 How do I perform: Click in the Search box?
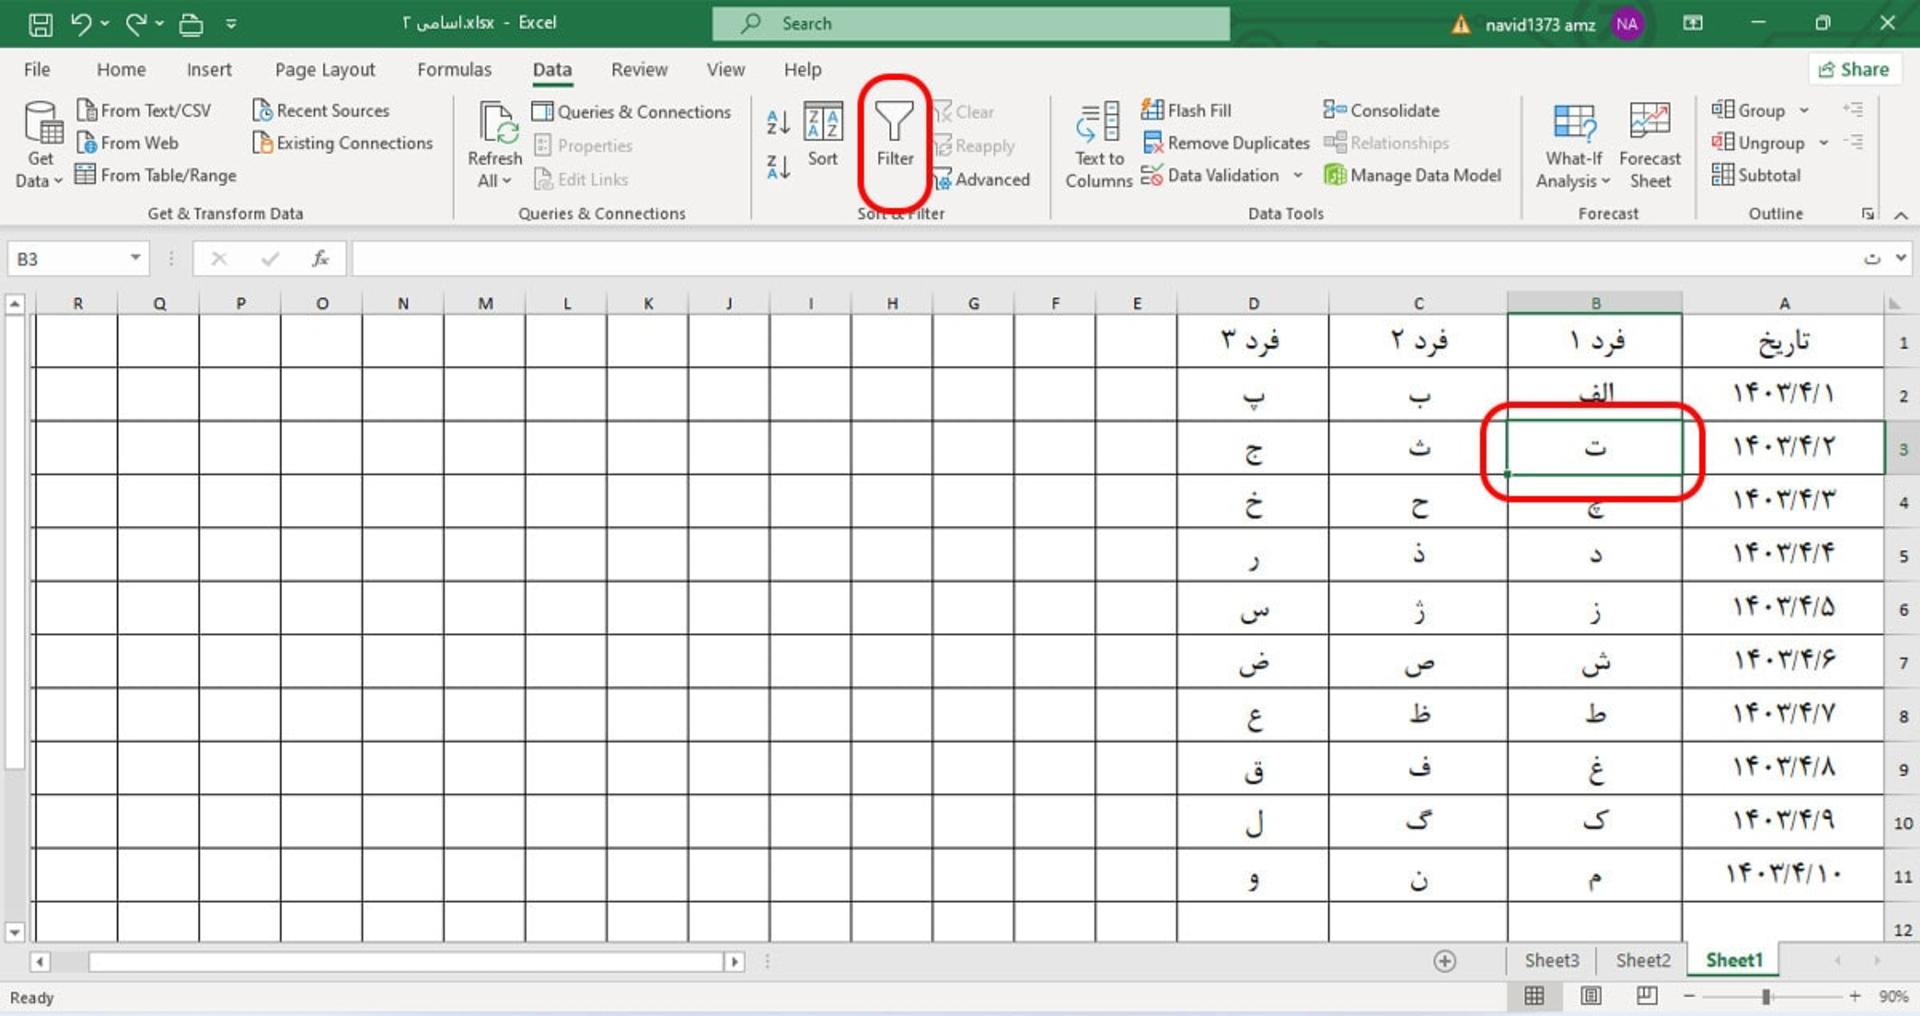971,23
